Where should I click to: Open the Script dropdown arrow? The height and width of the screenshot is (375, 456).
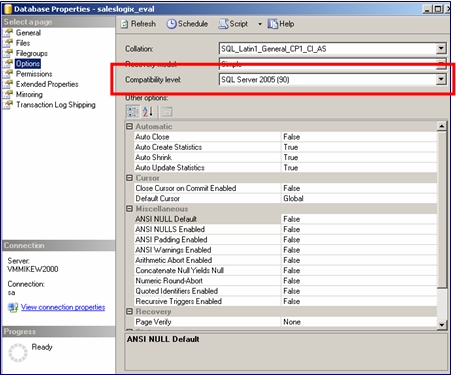[260, 24]
